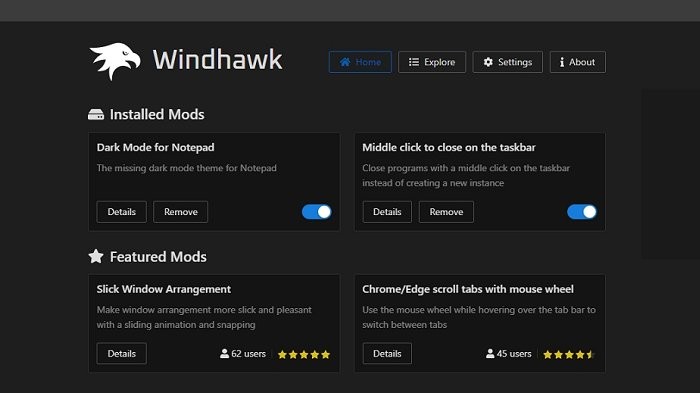This screenshot has width=700, height=393.
Task: Click the Featured Mods star icon
Action: [96, 256]
